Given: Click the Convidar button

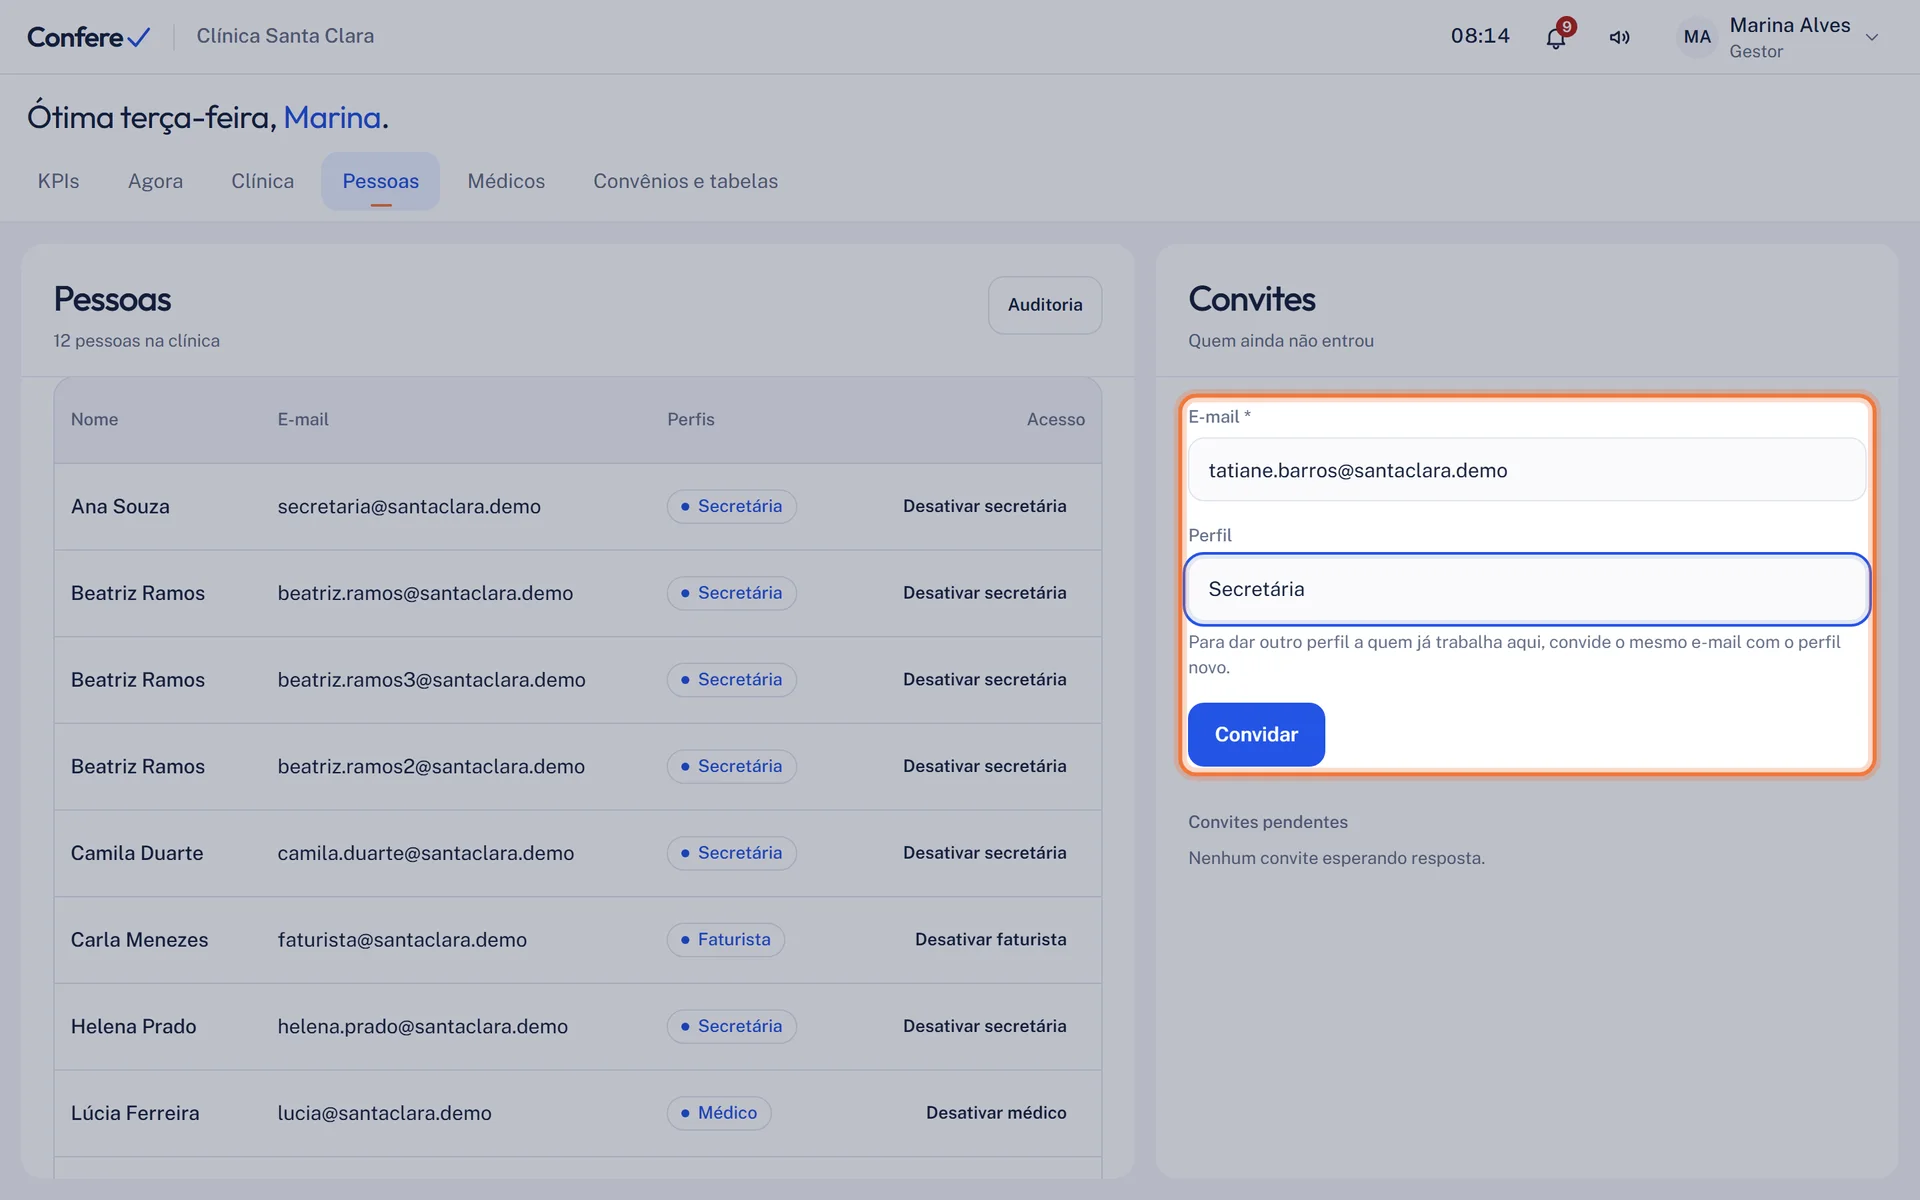Looking at the screenshot, I should pyautogui.click(x=1256, y=734).
